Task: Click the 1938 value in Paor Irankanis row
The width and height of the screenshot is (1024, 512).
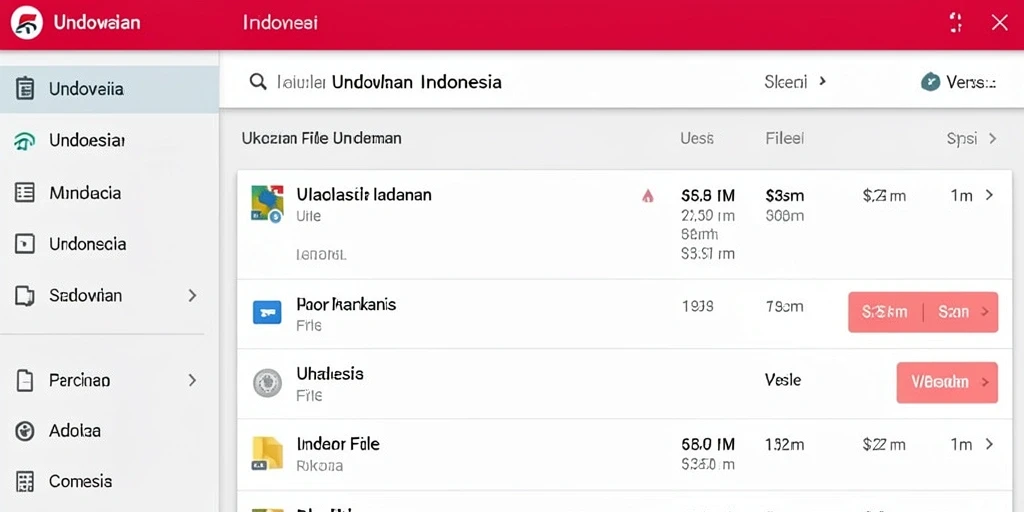Action: click(697, 306)
